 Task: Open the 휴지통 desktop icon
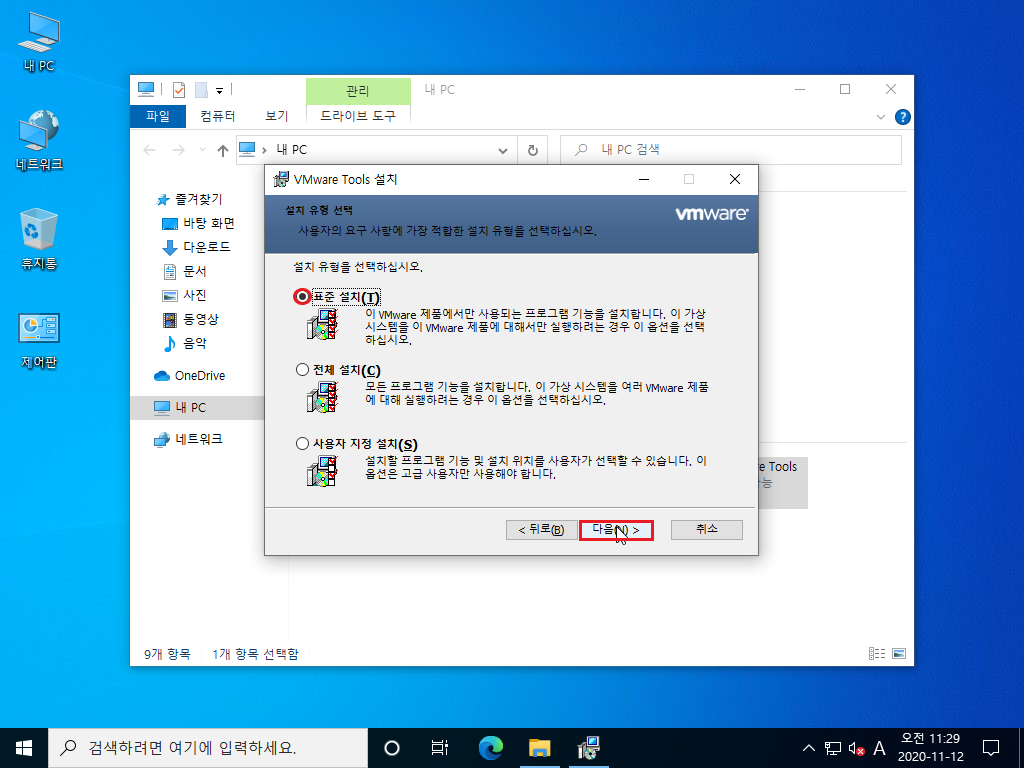click(x=39, y=238)
